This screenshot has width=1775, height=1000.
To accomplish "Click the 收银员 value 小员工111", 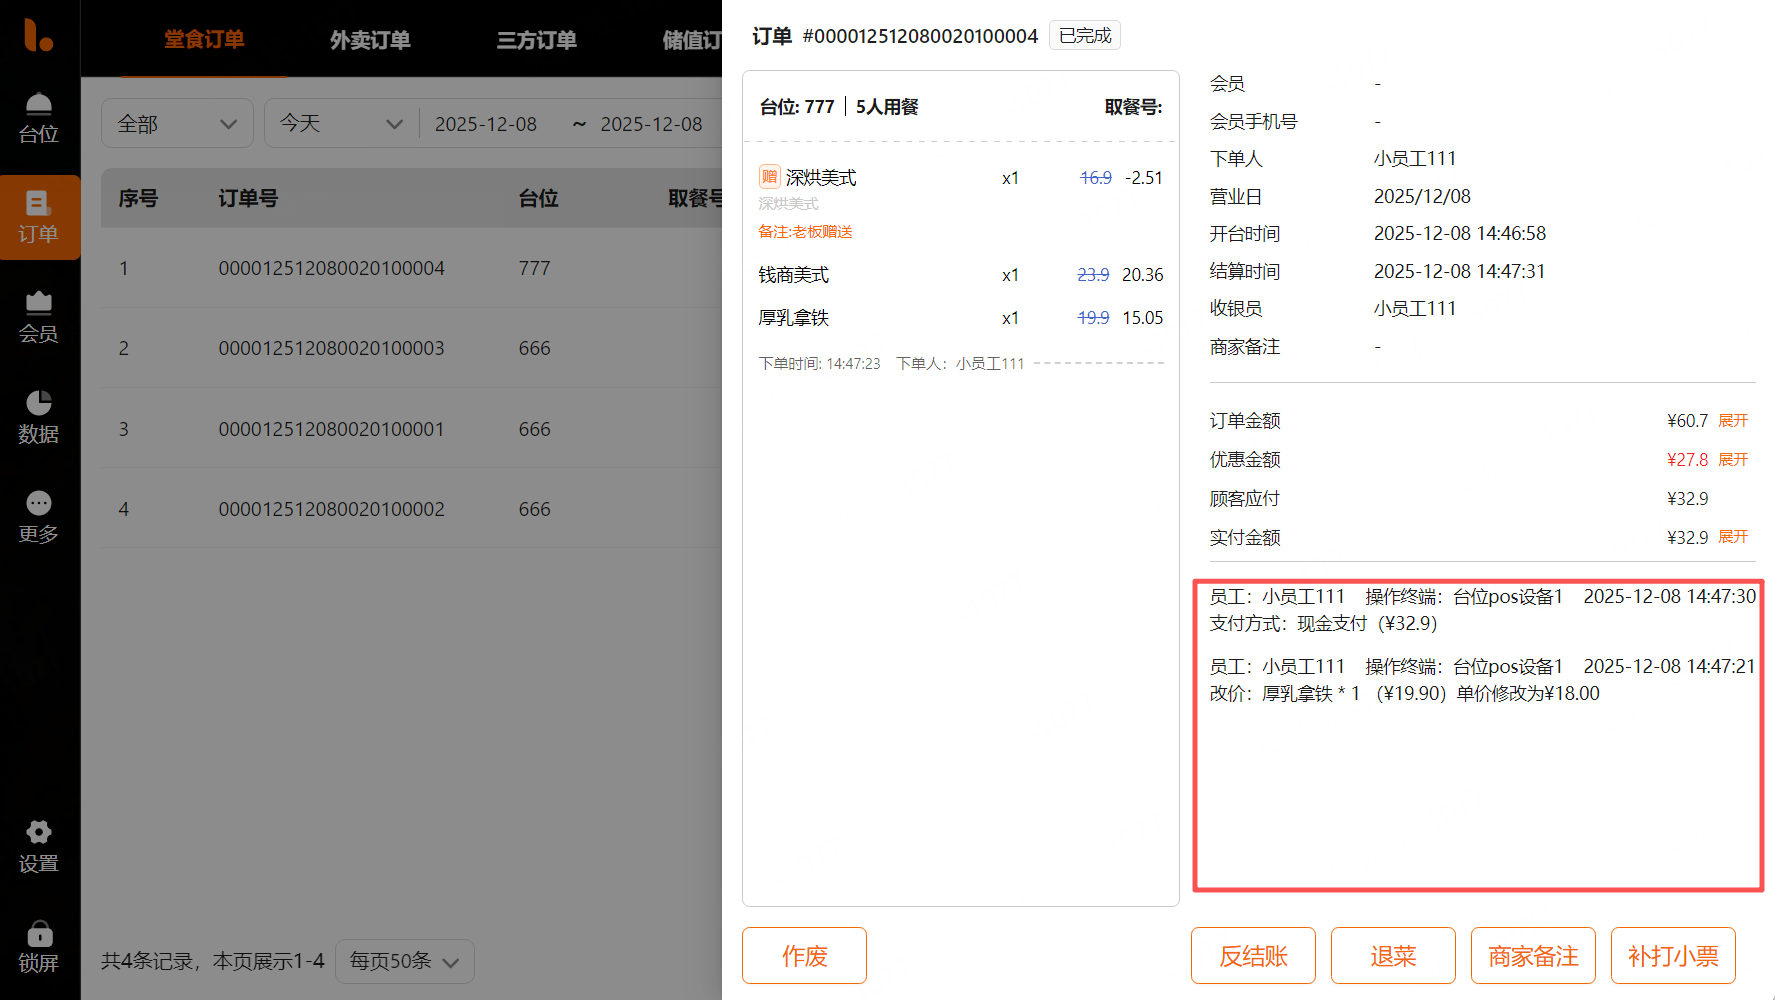I will (1415, 308).
